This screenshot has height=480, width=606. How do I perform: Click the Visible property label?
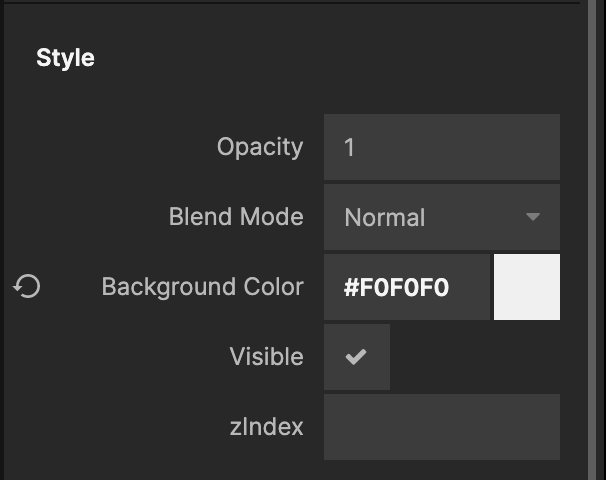266,357
